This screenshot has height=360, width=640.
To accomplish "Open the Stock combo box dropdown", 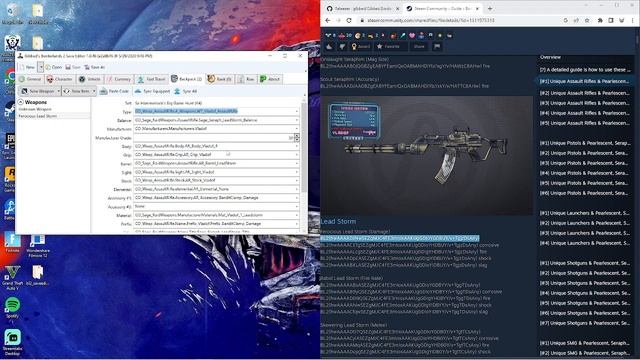I will (297, 180).
